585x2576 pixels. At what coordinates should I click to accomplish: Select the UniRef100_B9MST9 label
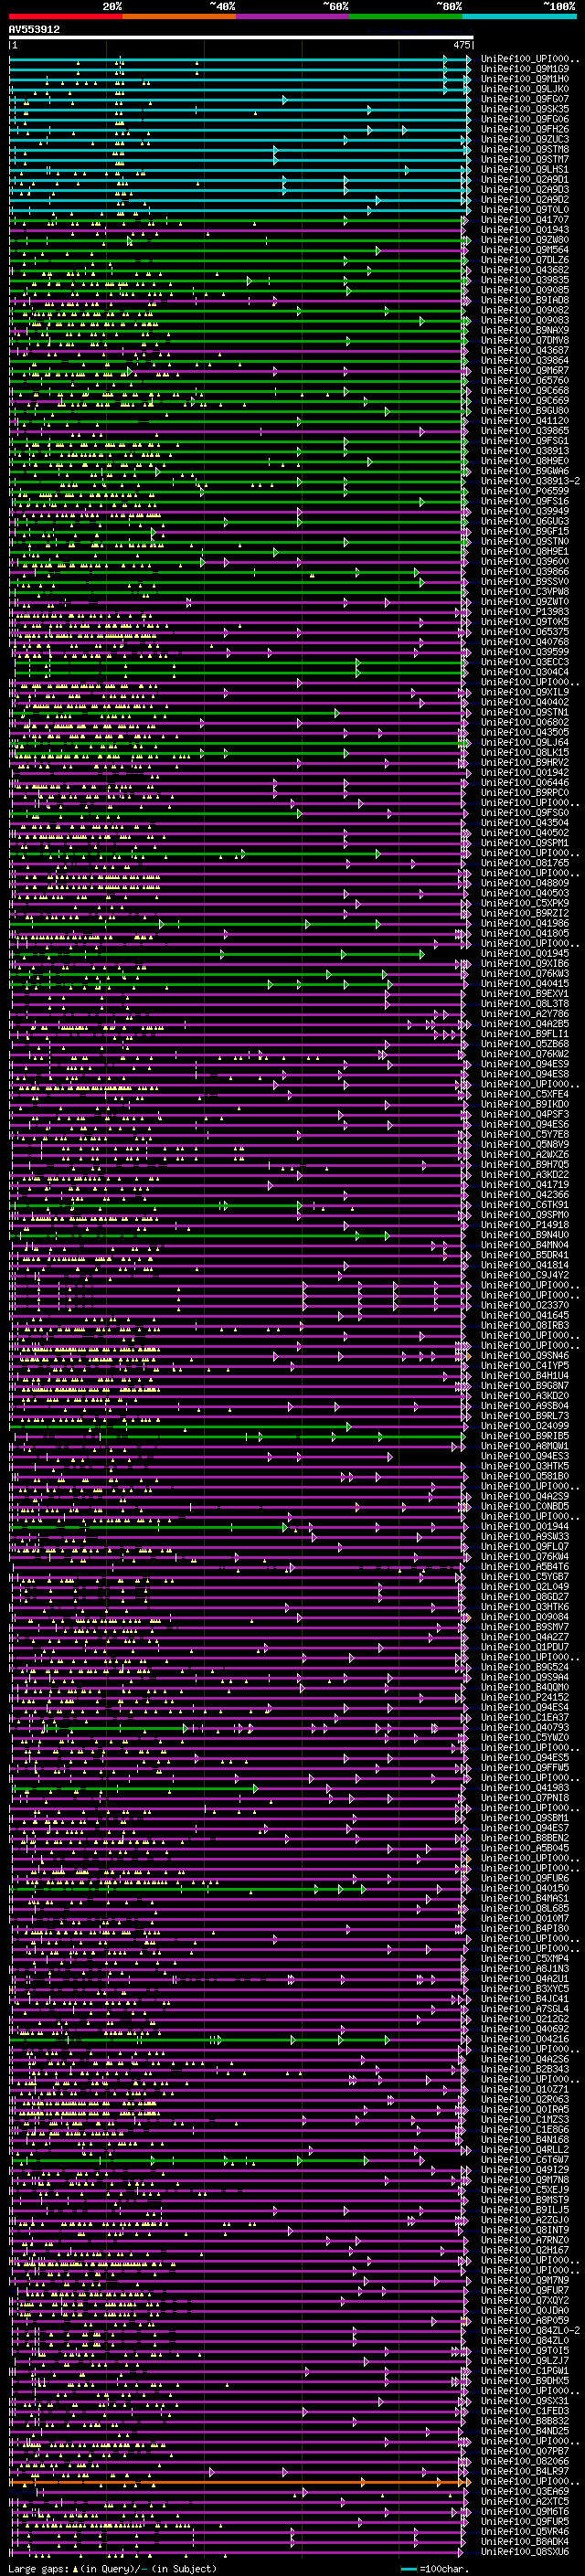click(525, 2202)
